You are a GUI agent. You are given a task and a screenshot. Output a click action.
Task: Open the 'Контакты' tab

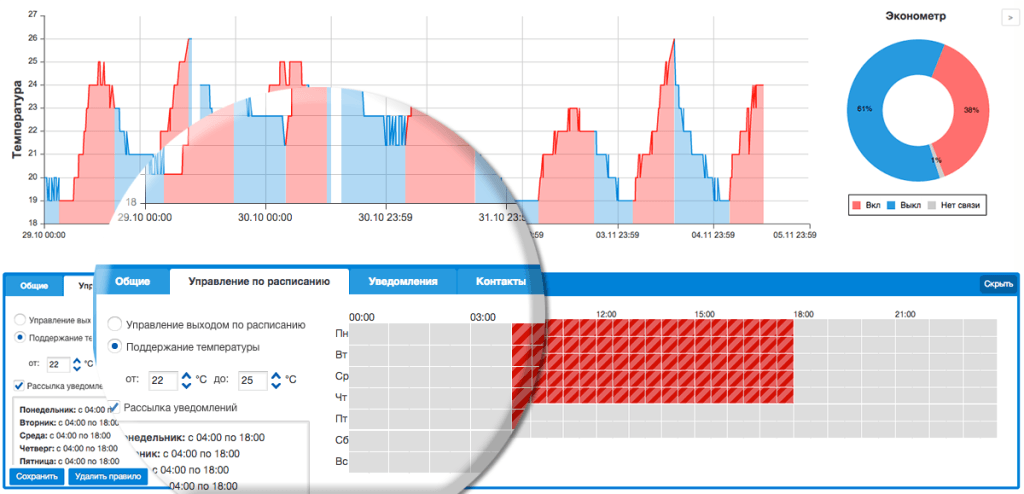click(x=501, y=282)
